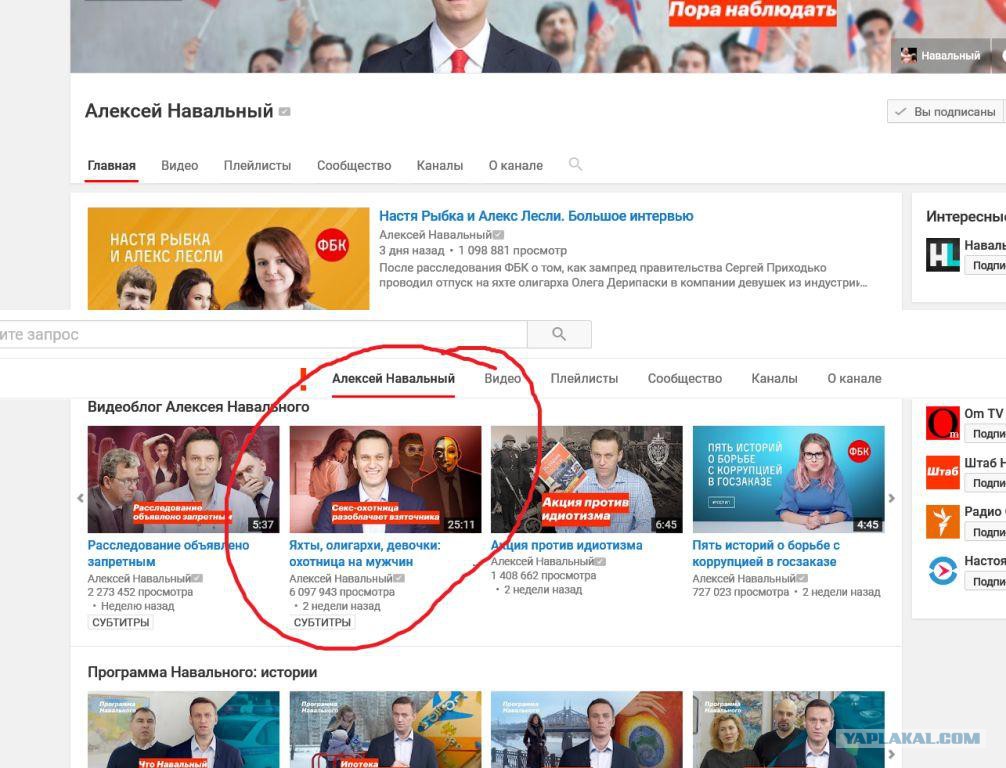Subscribe to Радио channel in sidebar

click(985, 533)
